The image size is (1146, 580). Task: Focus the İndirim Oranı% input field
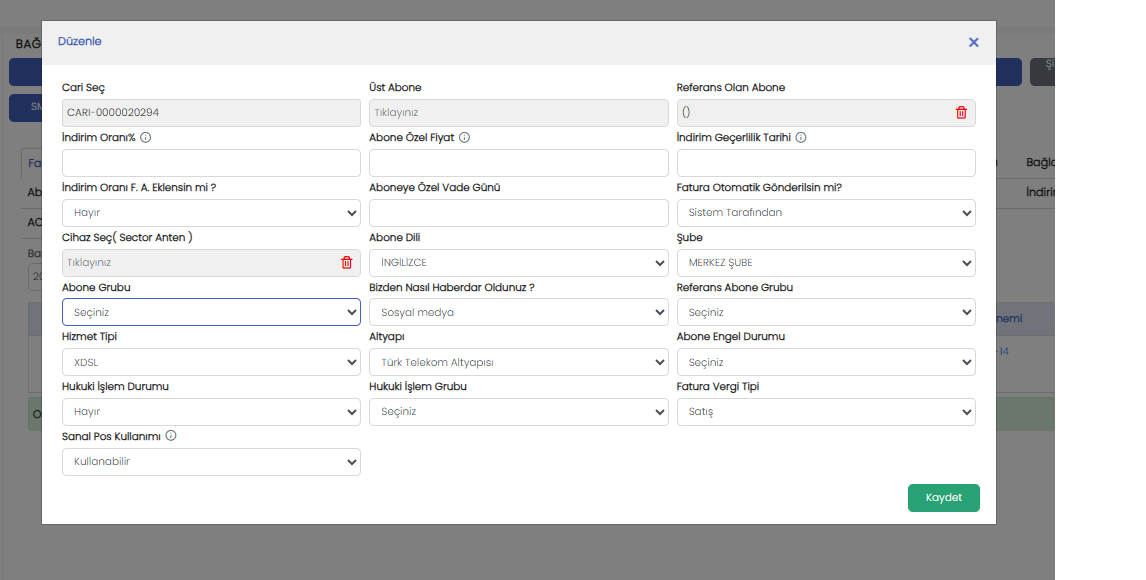point(211,163)
